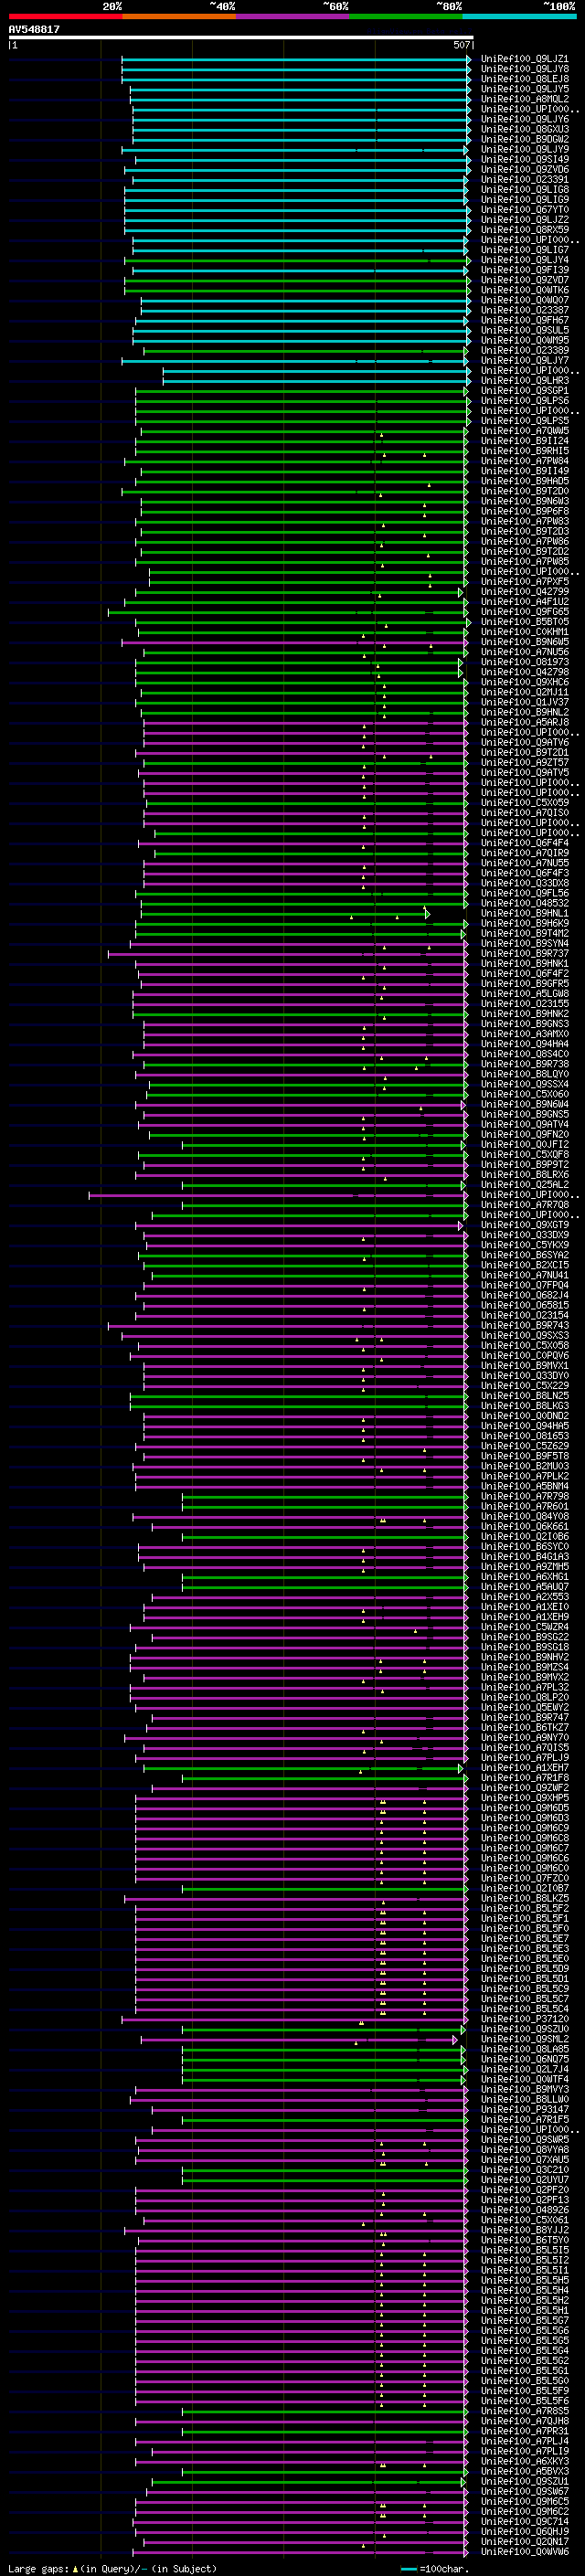
Task: Select the UniRef100_Q8LA85 label
Action: point(525,2049)
